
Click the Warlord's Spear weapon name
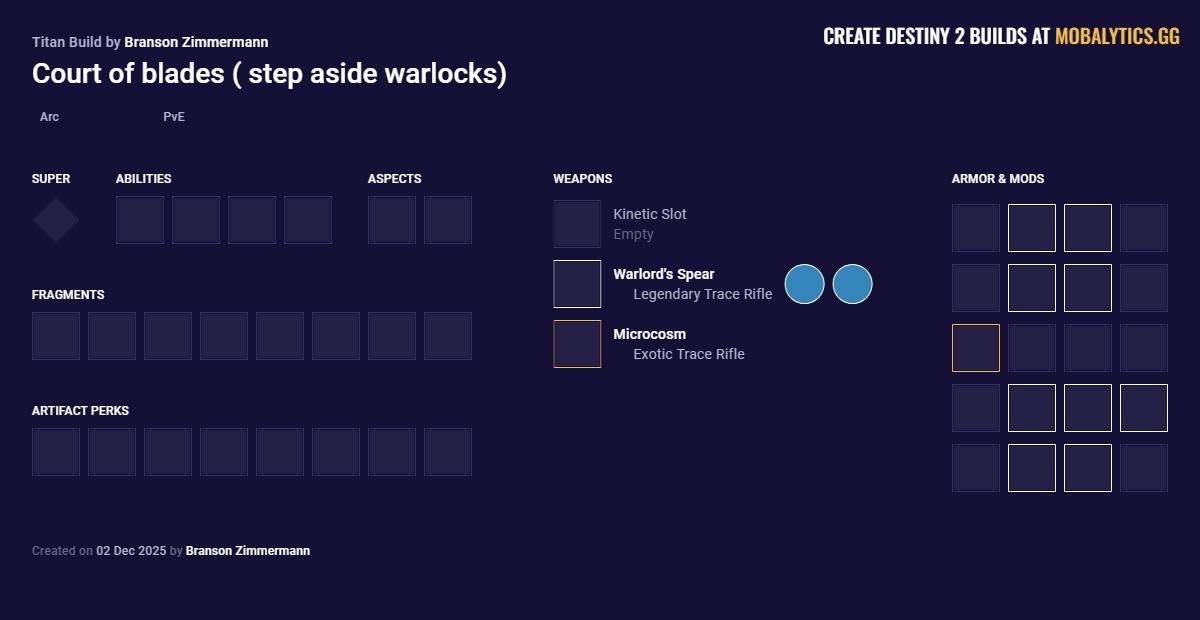pos(664,274)
